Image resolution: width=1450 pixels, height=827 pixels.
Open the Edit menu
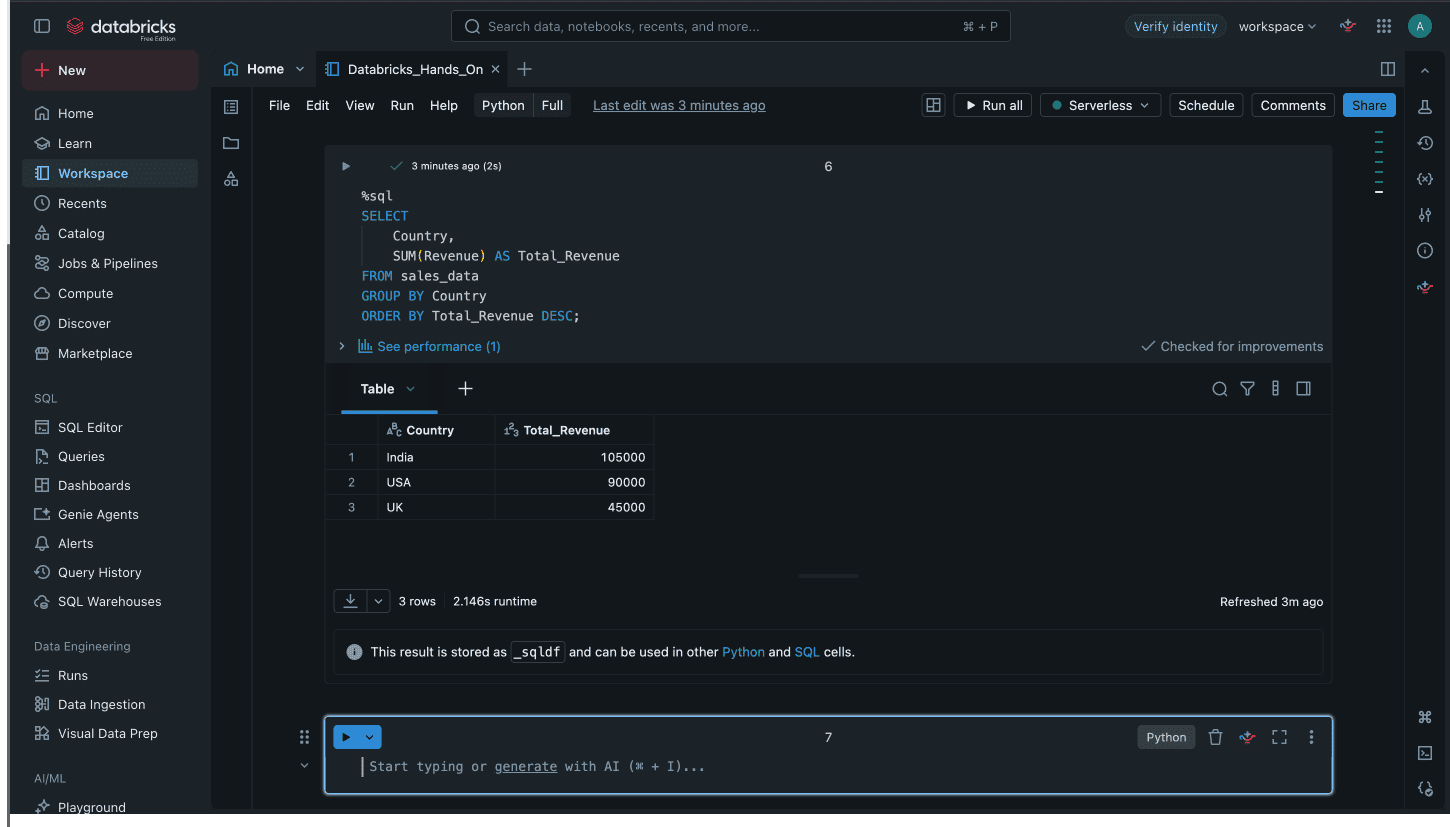(x=318, y=105)
